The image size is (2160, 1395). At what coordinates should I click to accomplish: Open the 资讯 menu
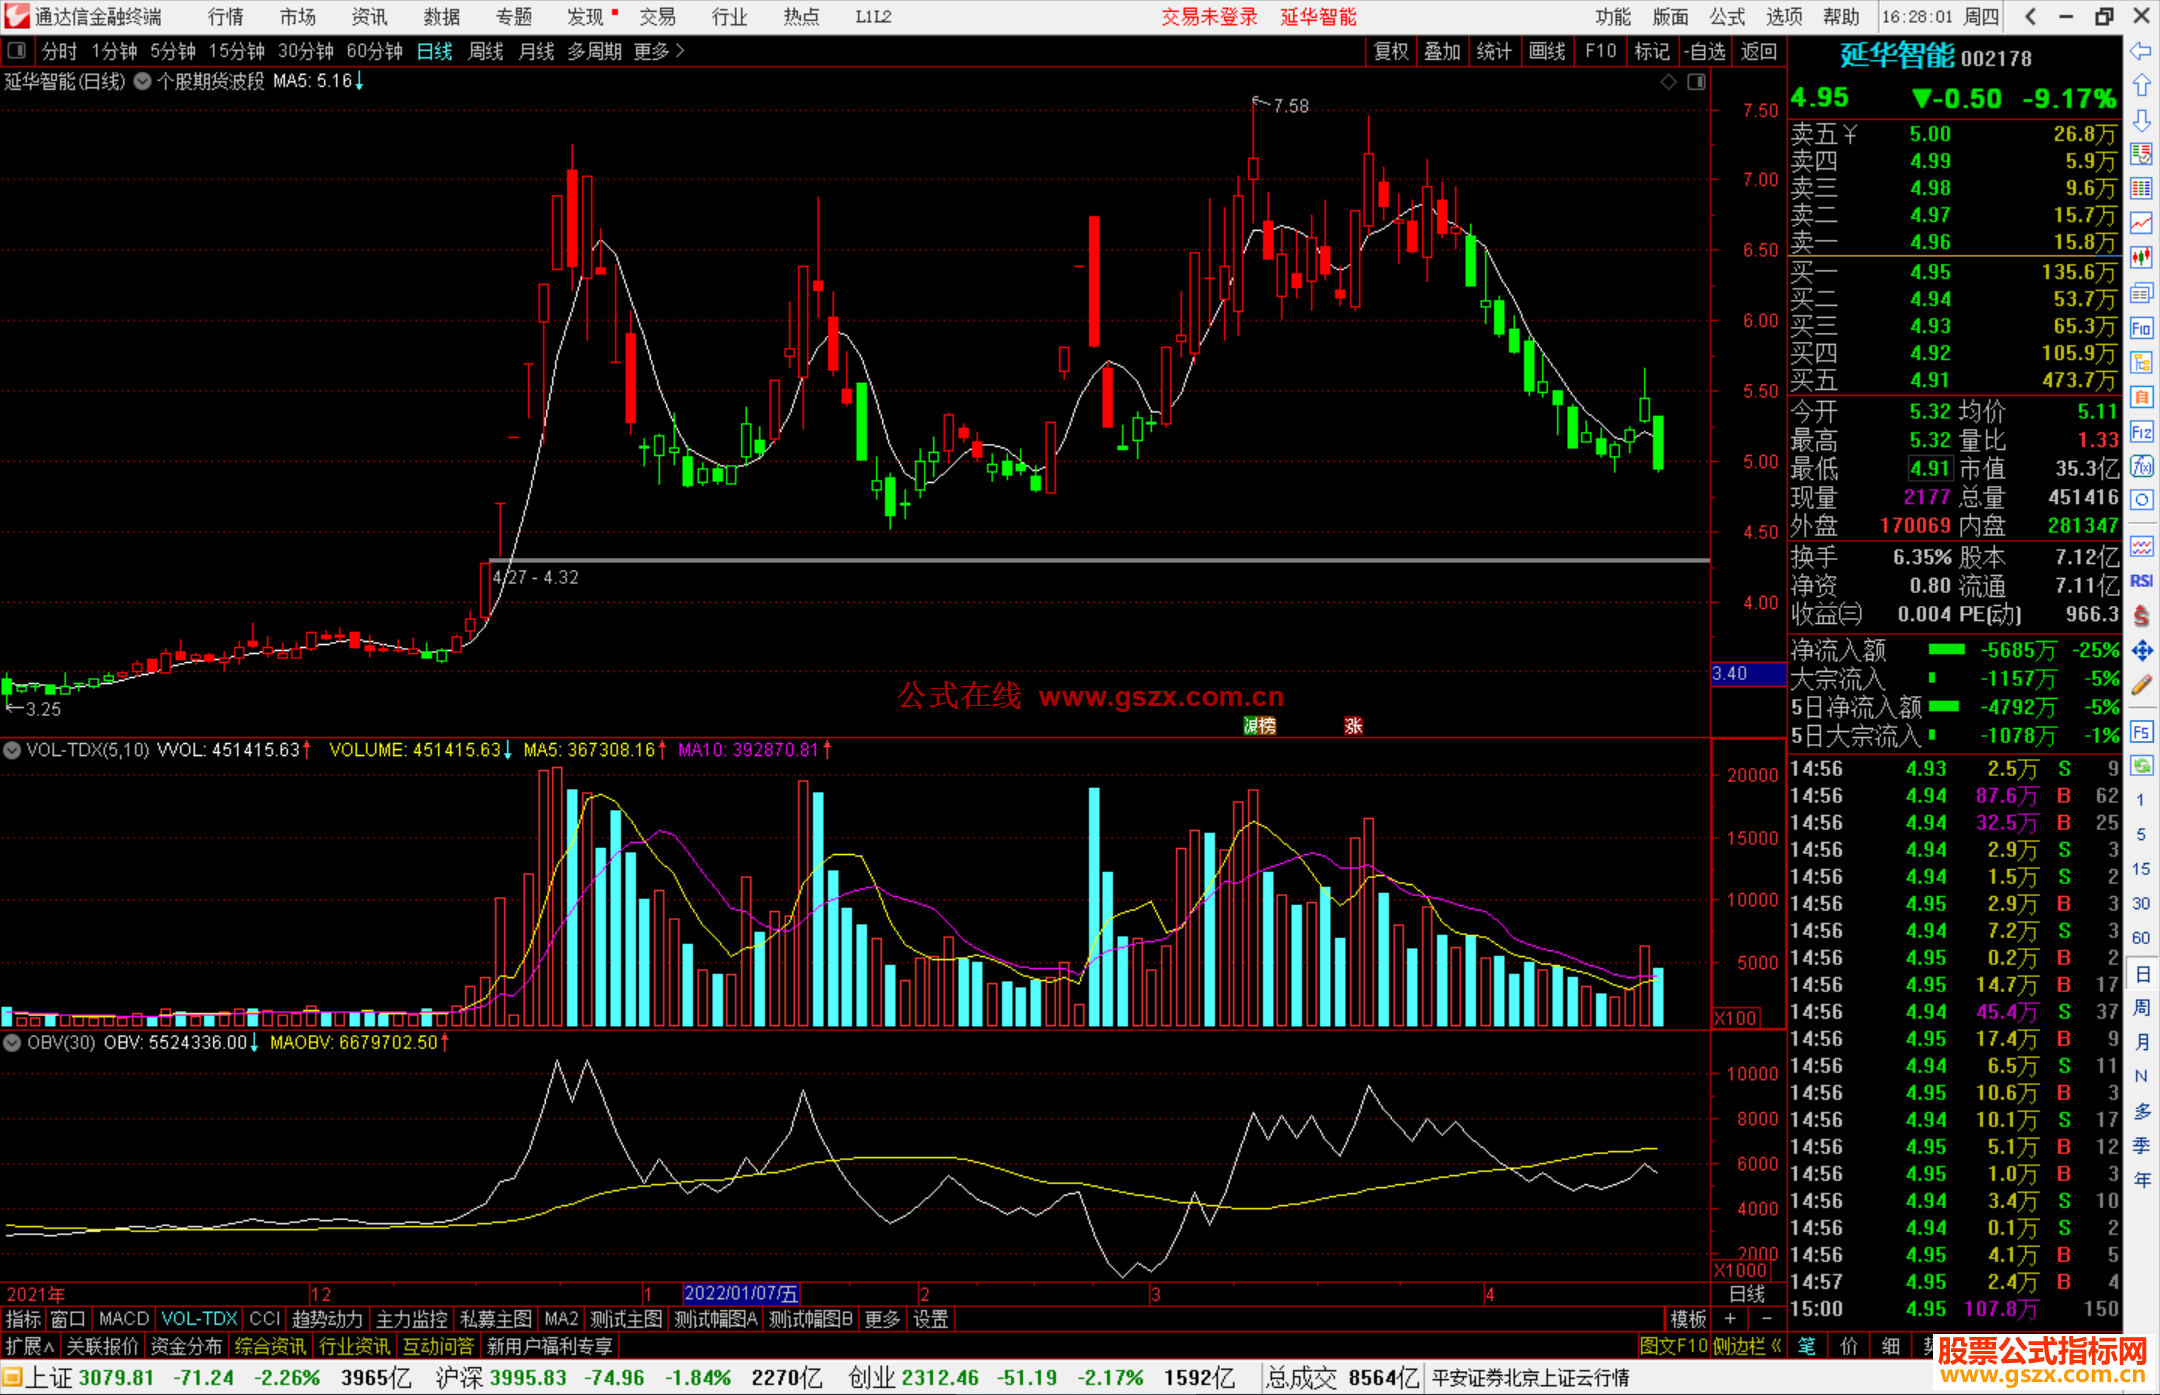[370, 16]
